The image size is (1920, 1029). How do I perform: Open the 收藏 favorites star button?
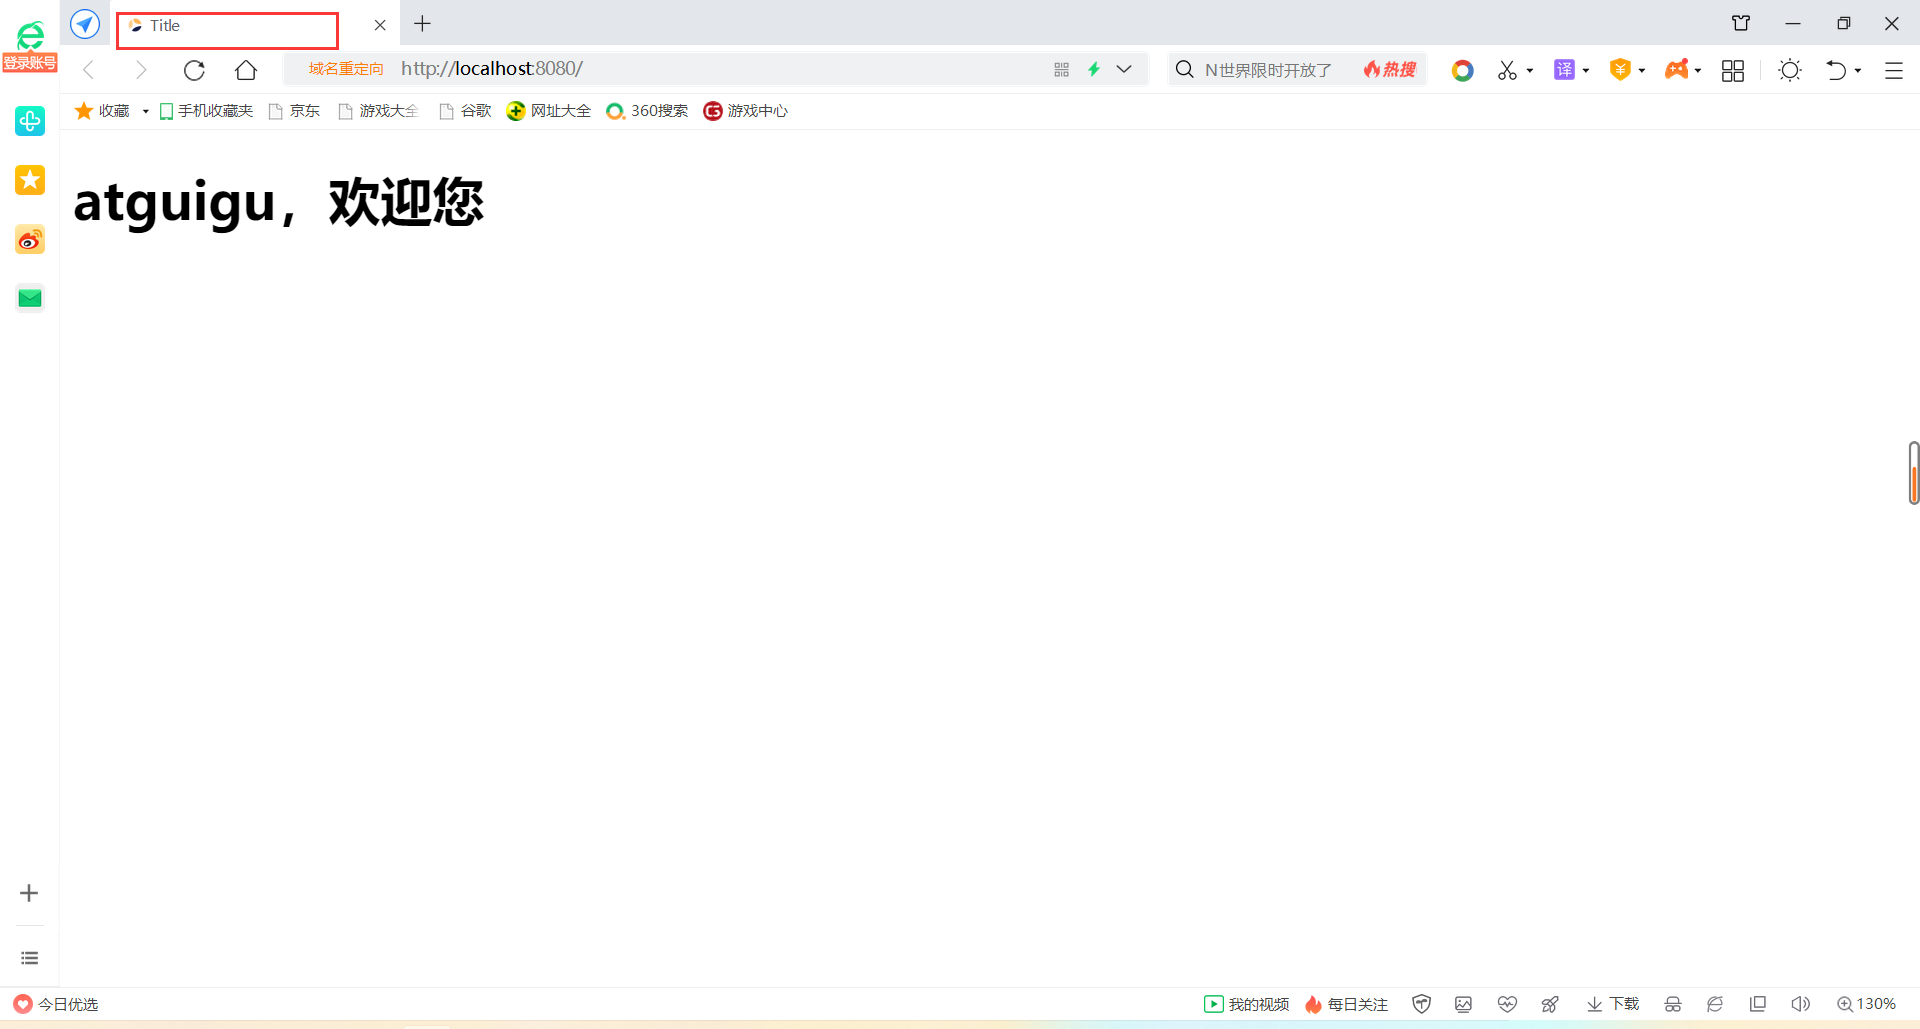pos(102,111)
